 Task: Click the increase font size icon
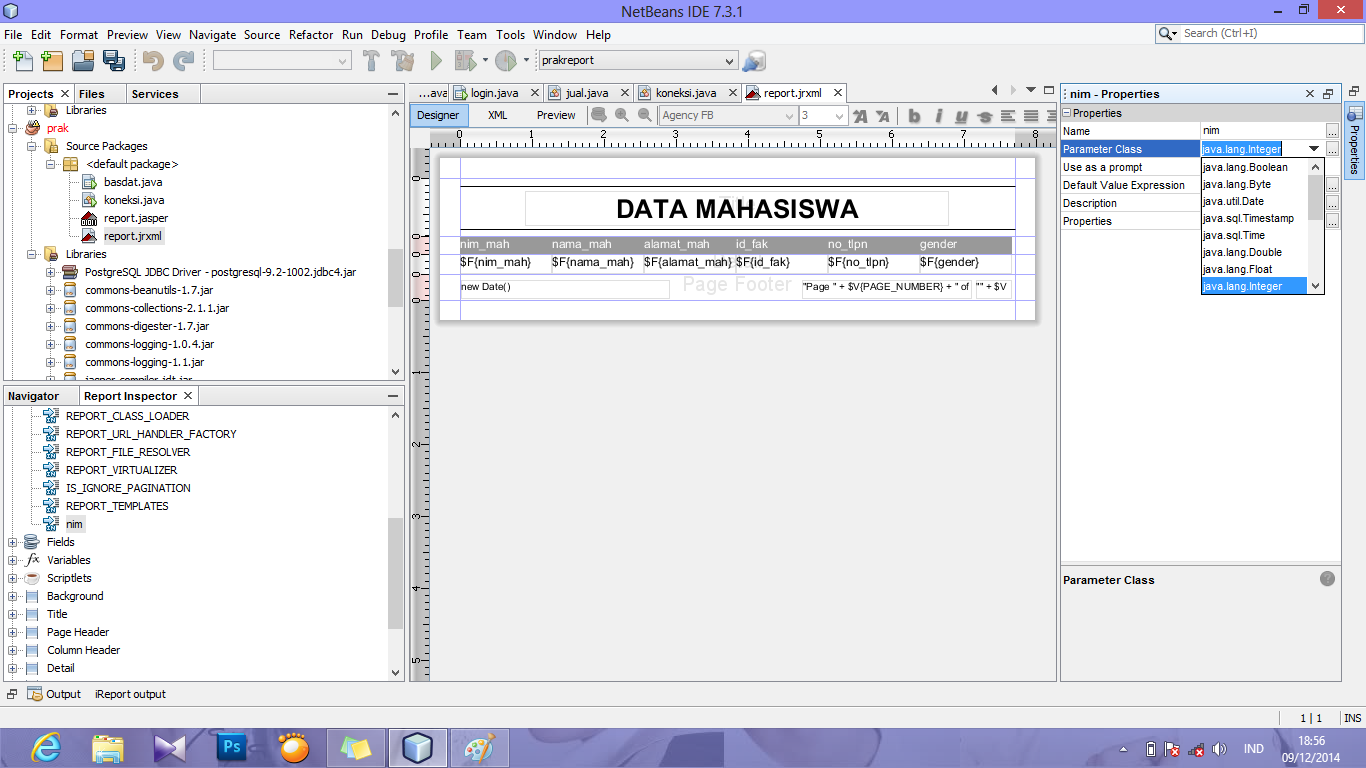860,115
